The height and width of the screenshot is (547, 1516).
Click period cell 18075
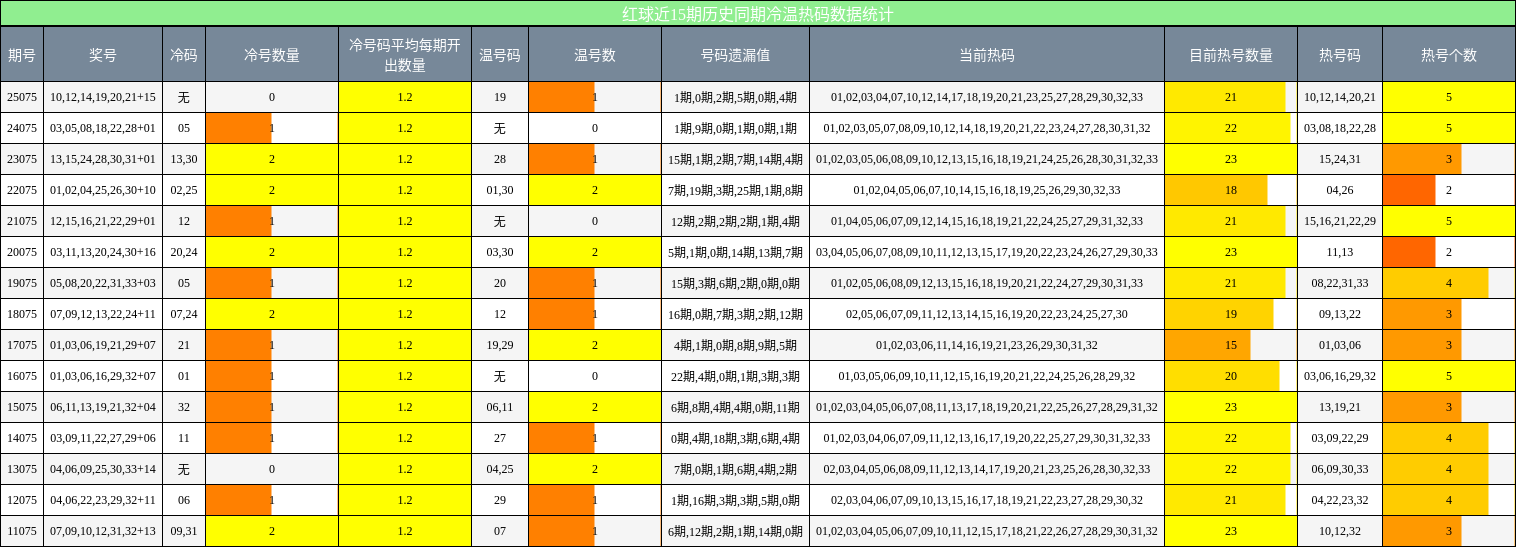pos(22,314)
